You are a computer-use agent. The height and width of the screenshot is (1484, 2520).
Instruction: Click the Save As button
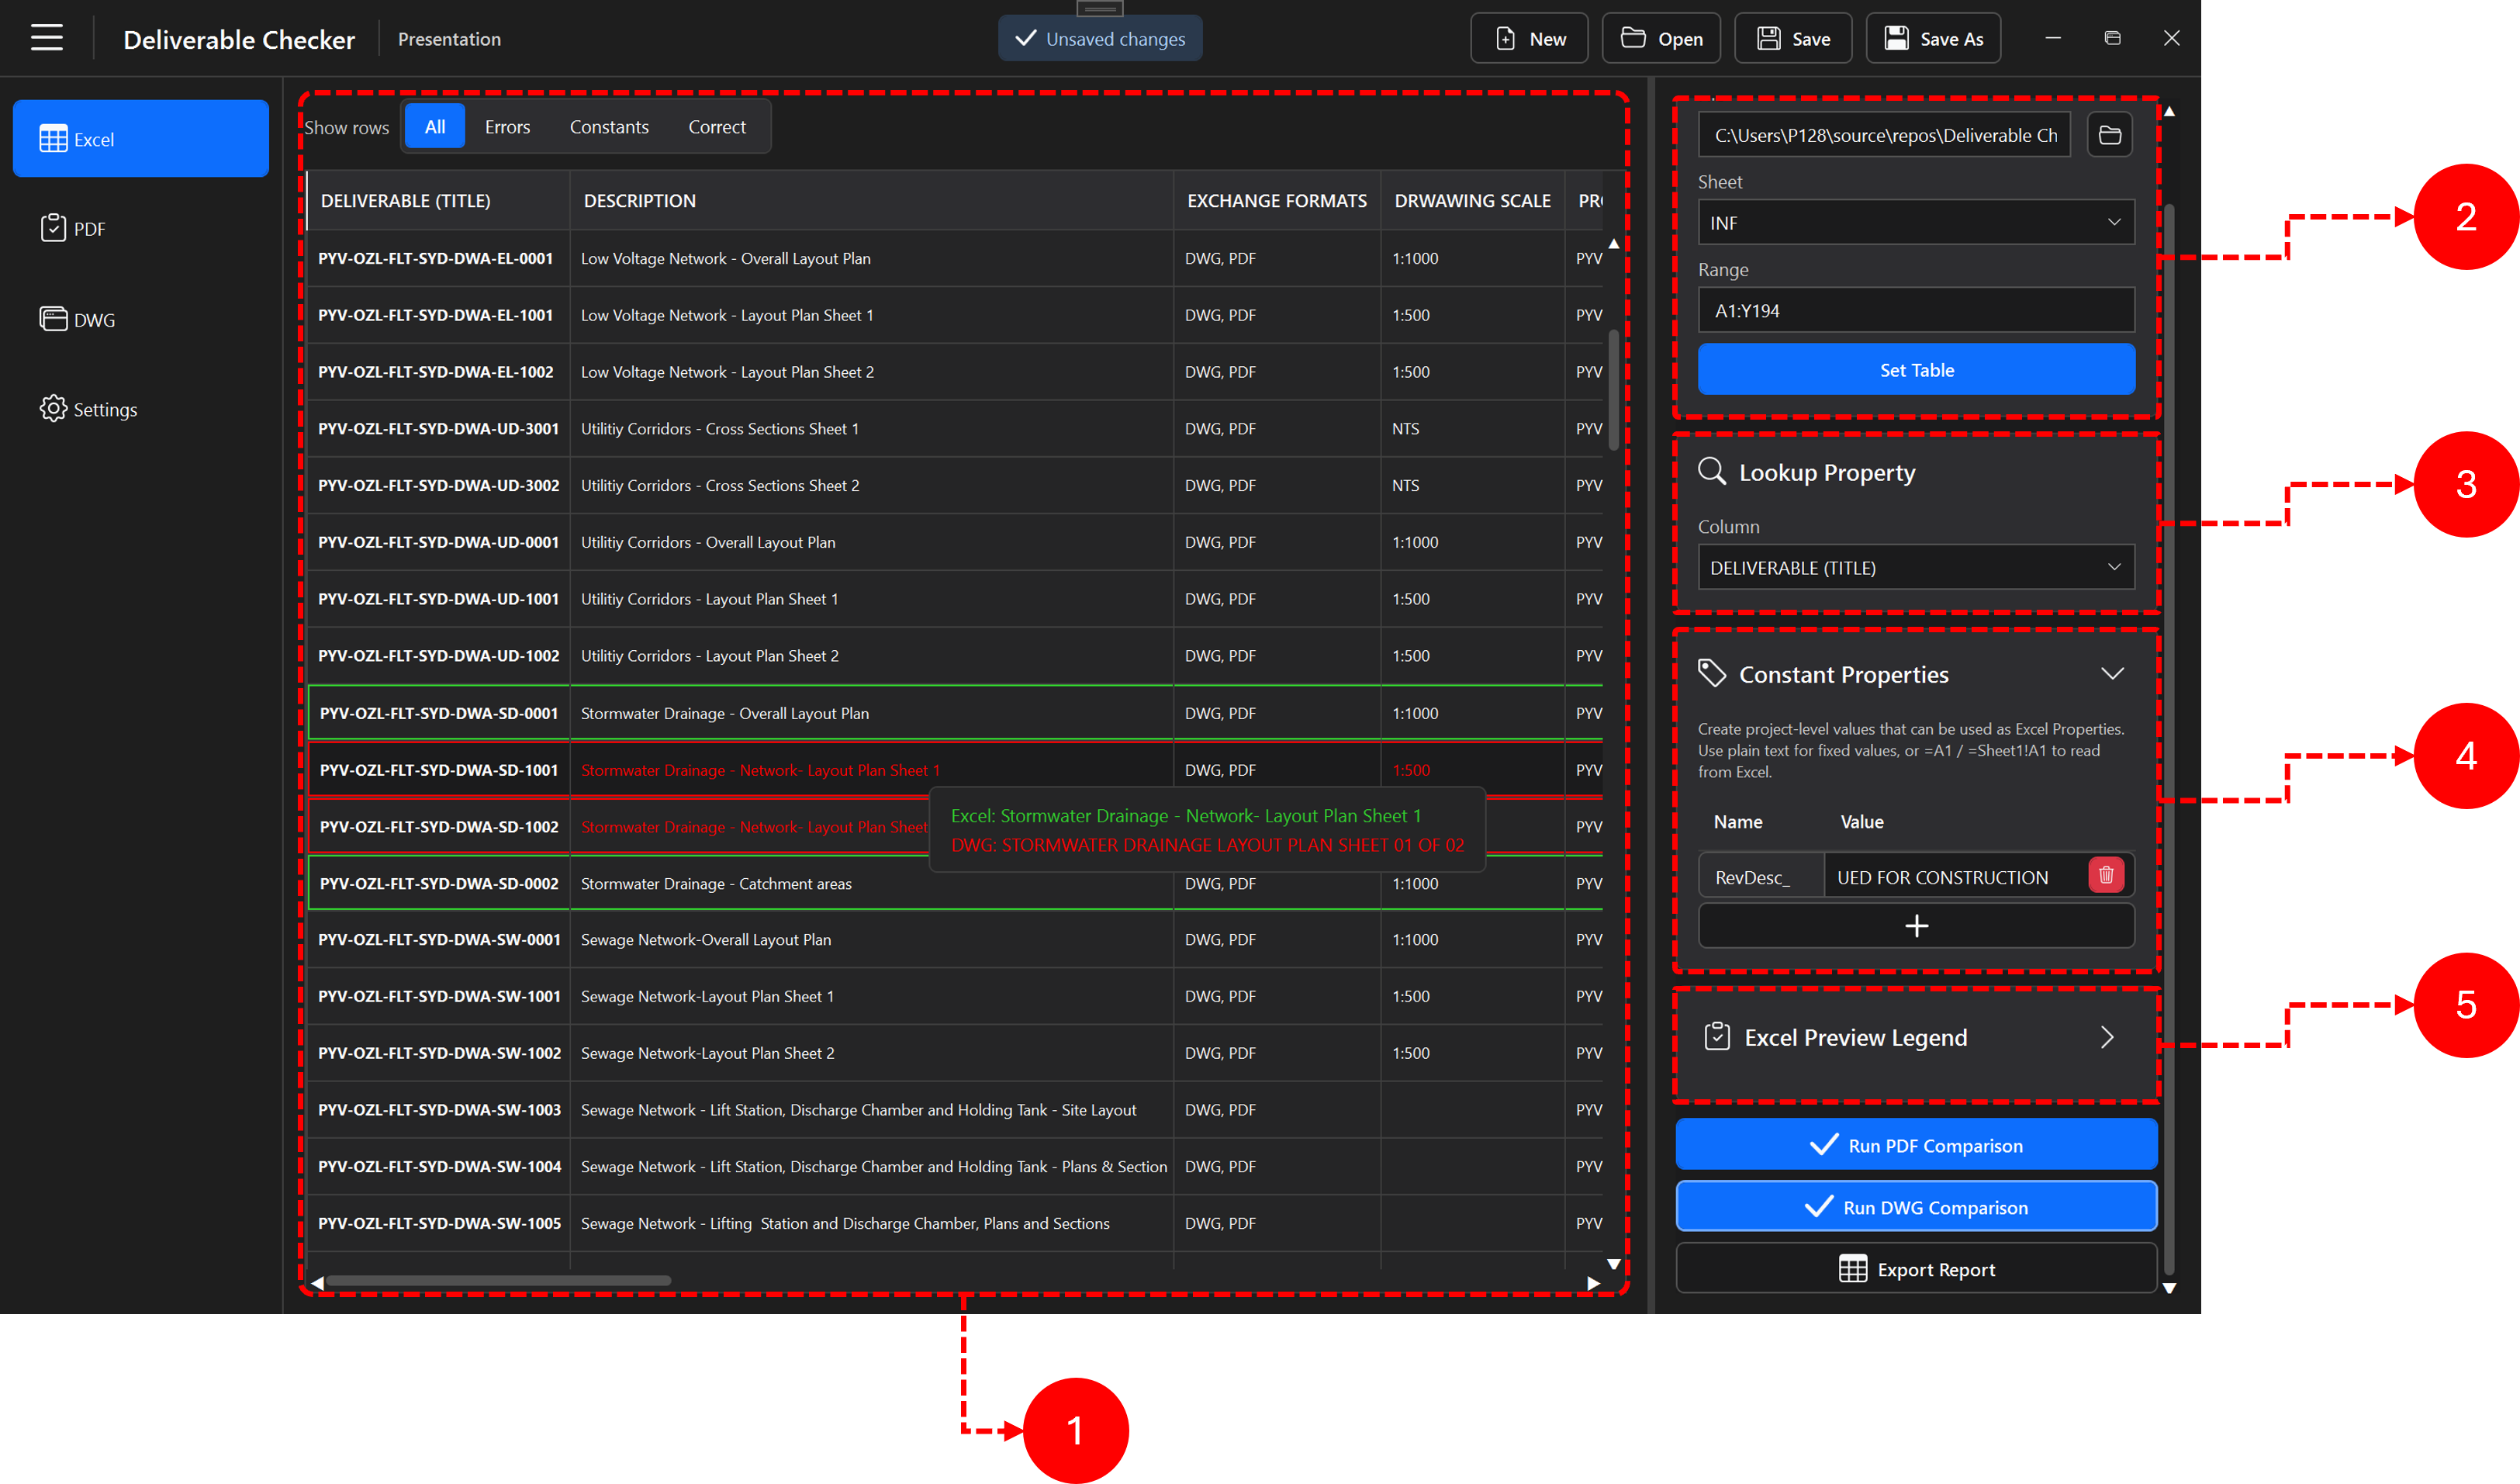pos(1933,39)
